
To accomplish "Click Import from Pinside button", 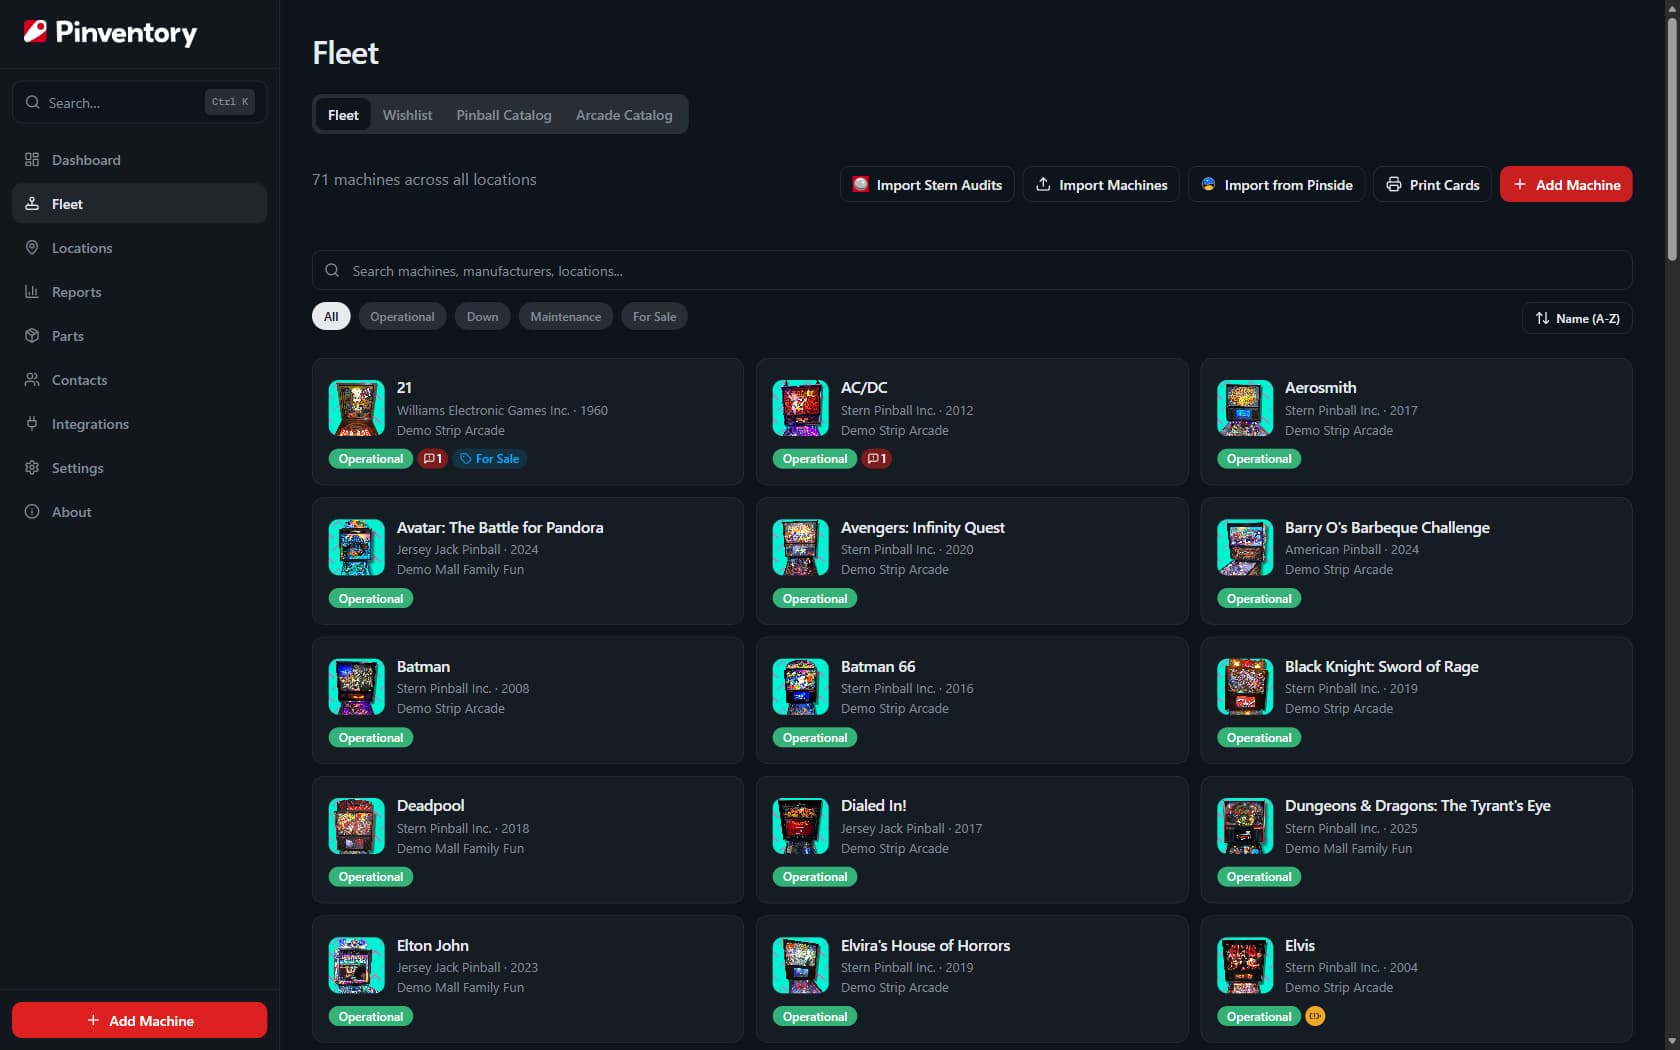I will tap(1276, 185).
